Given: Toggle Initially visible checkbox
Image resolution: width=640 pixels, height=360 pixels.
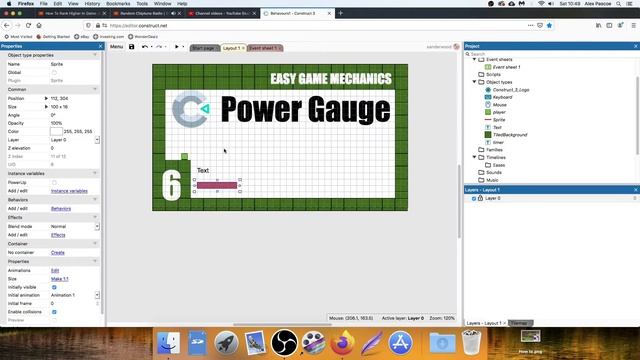Looking at the screenshot, I should 54,287.
